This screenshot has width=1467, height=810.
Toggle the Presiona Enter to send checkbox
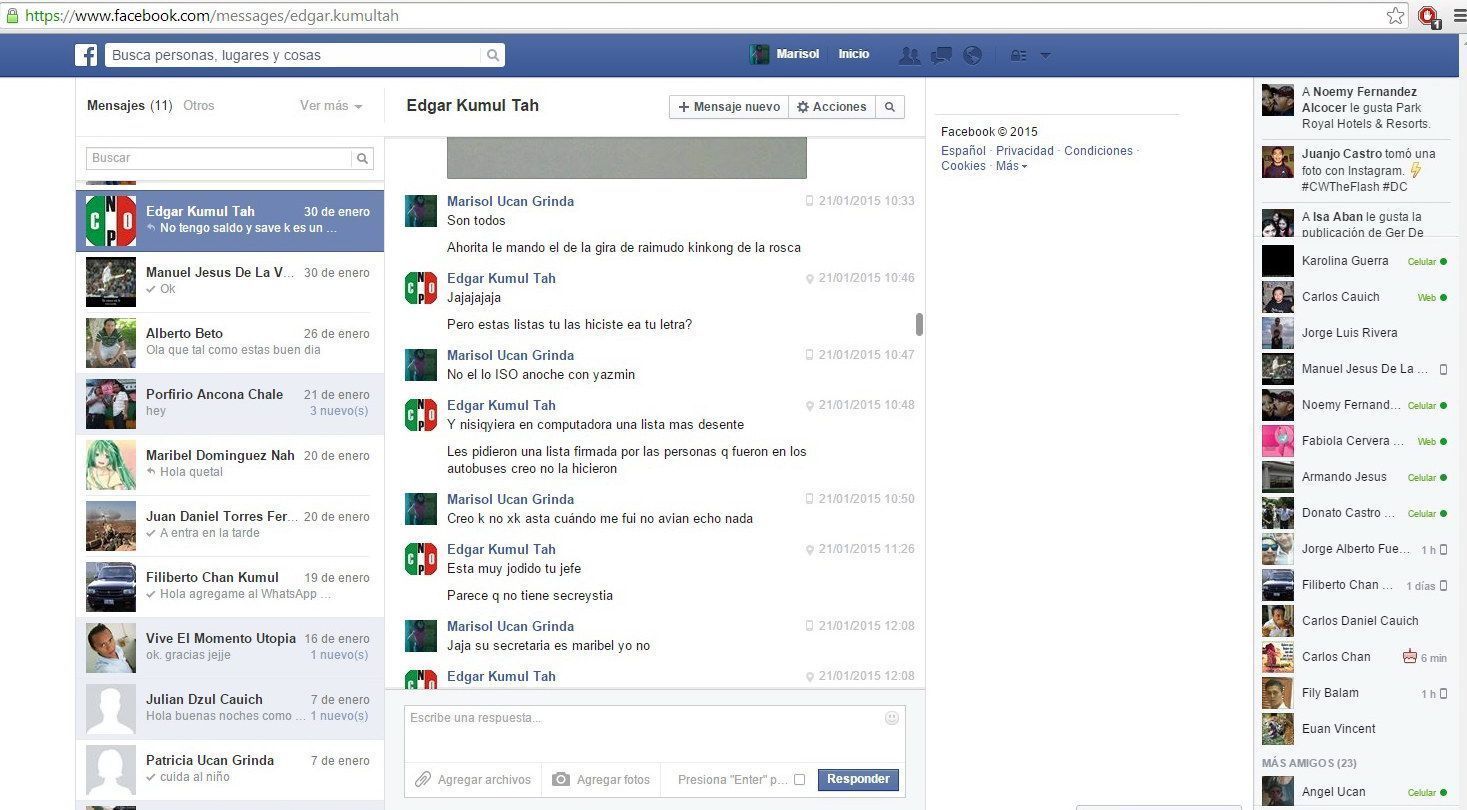799,780
